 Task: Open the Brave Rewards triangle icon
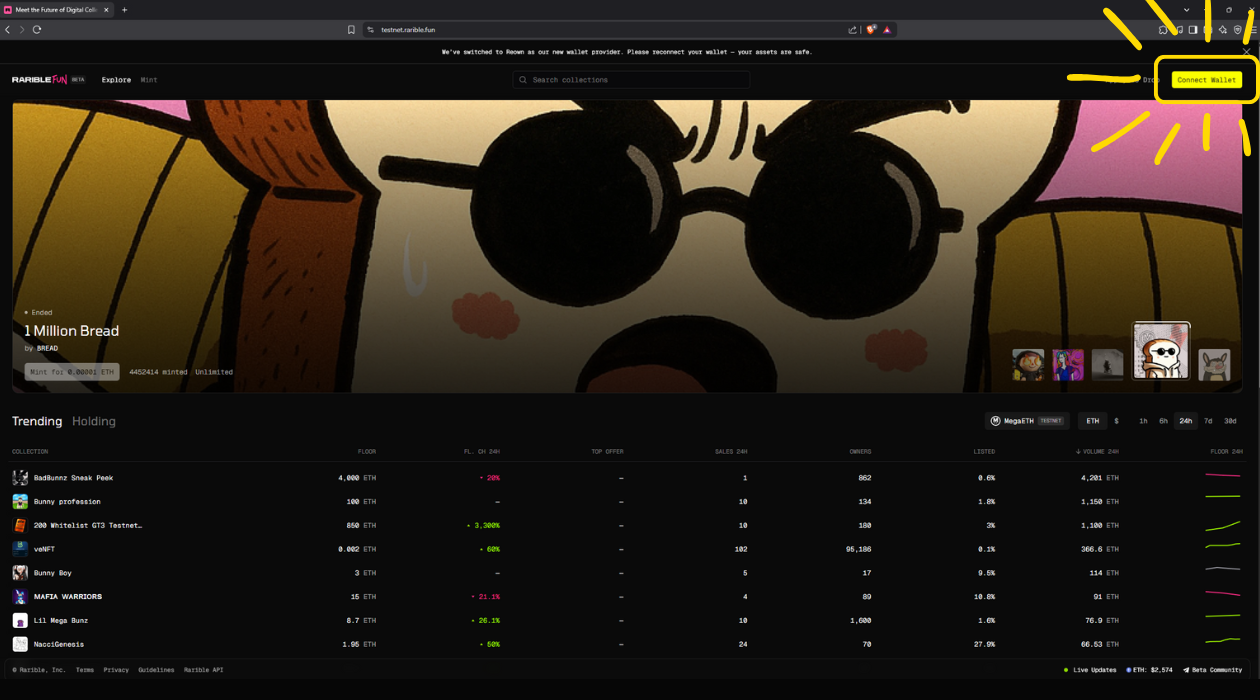887,30
